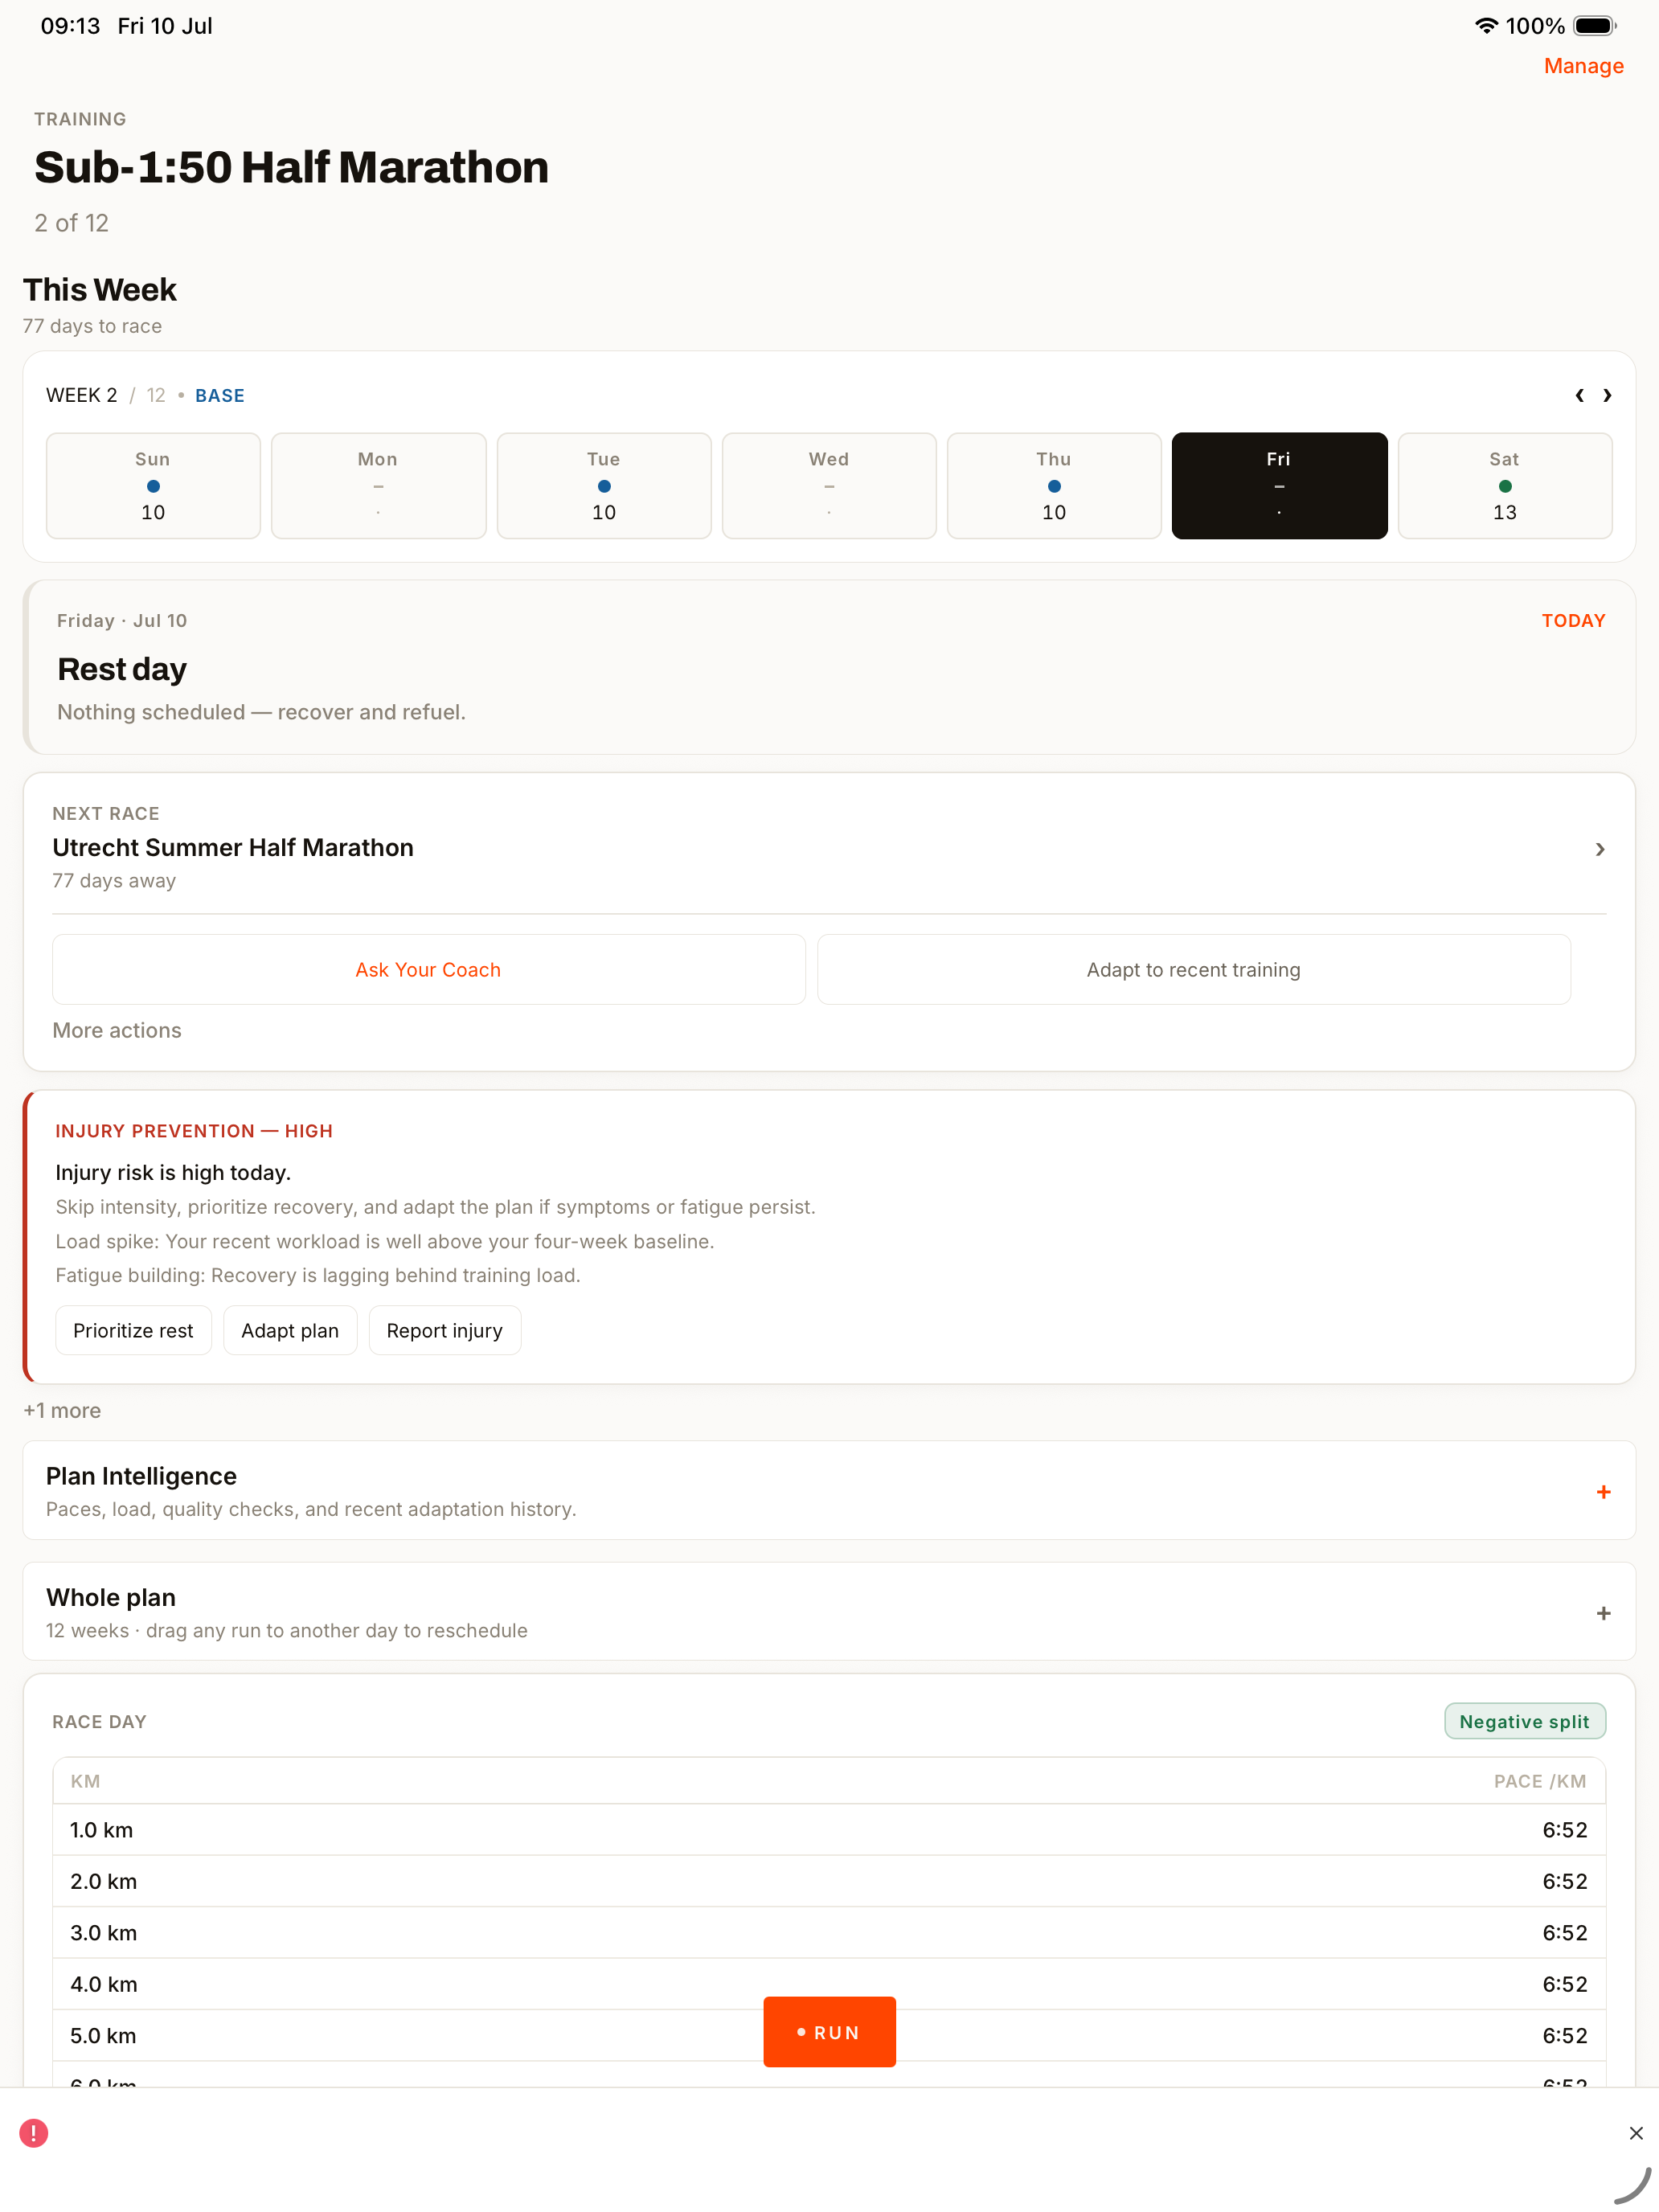Screen dimensions: 1659x2212
Task: Open Friday Rest day card
Action: (x=829, y=667)
